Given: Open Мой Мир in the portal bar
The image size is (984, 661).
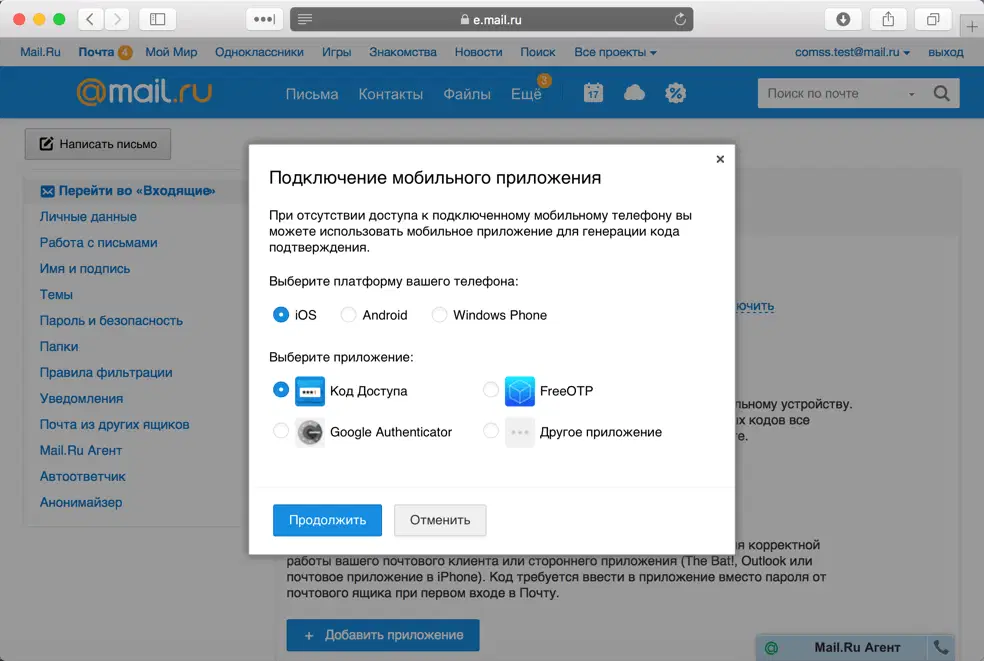Looking at the screenshot, I should point(171,52).
